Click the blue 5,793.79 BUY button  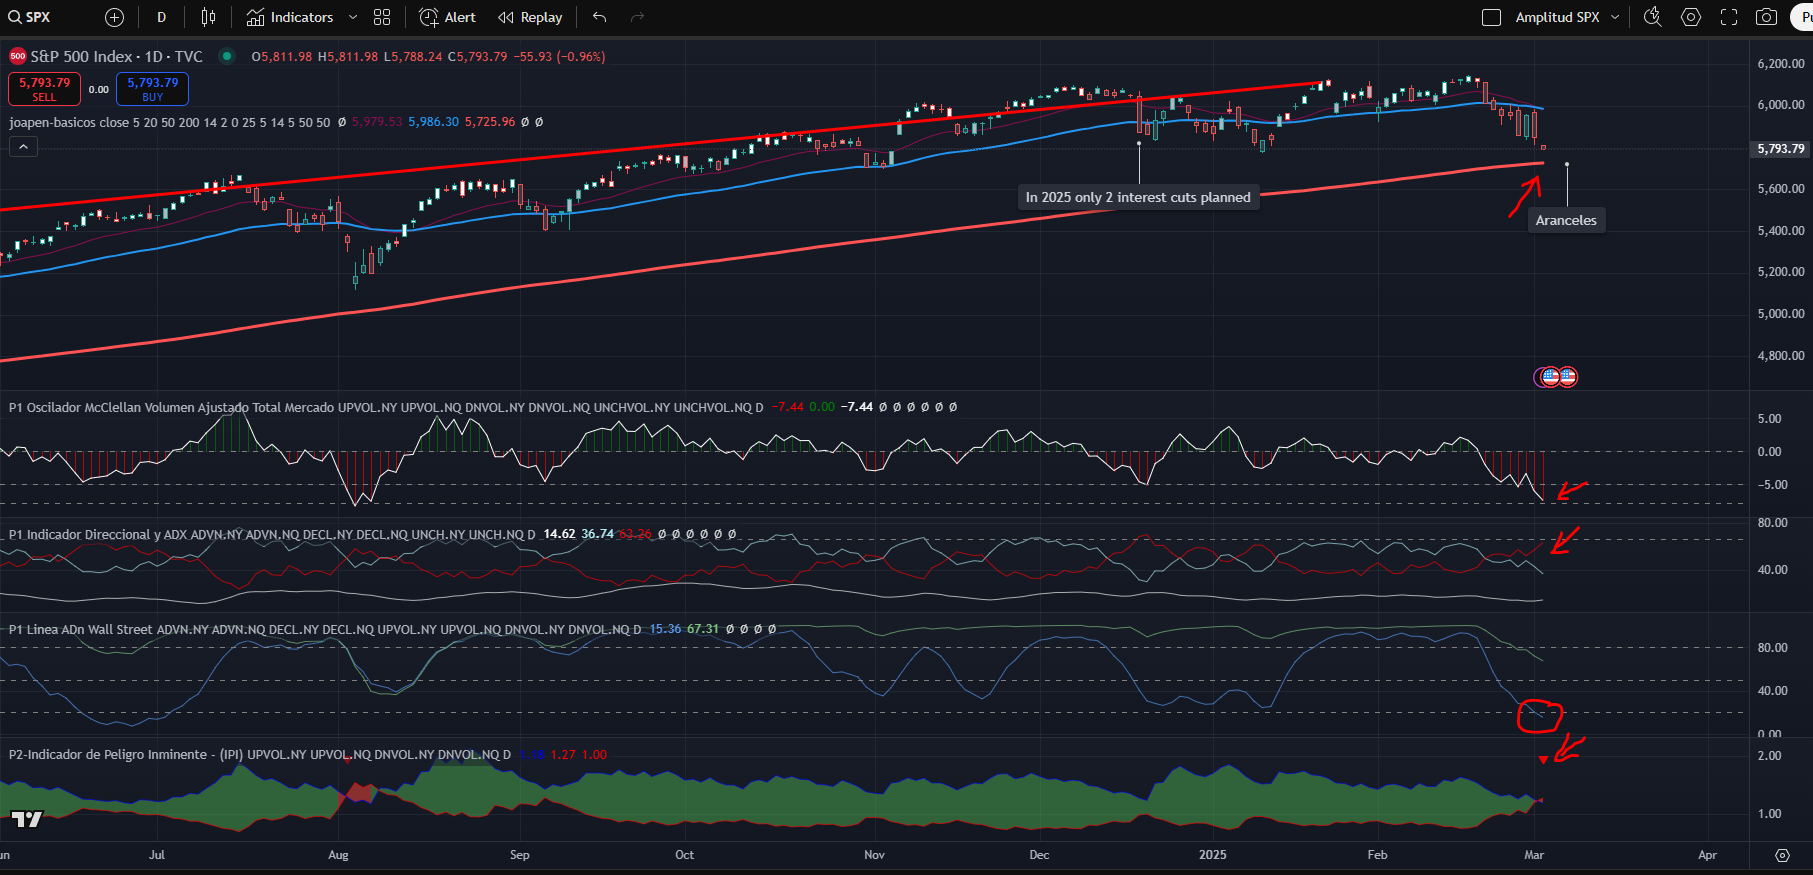(152, 89)
